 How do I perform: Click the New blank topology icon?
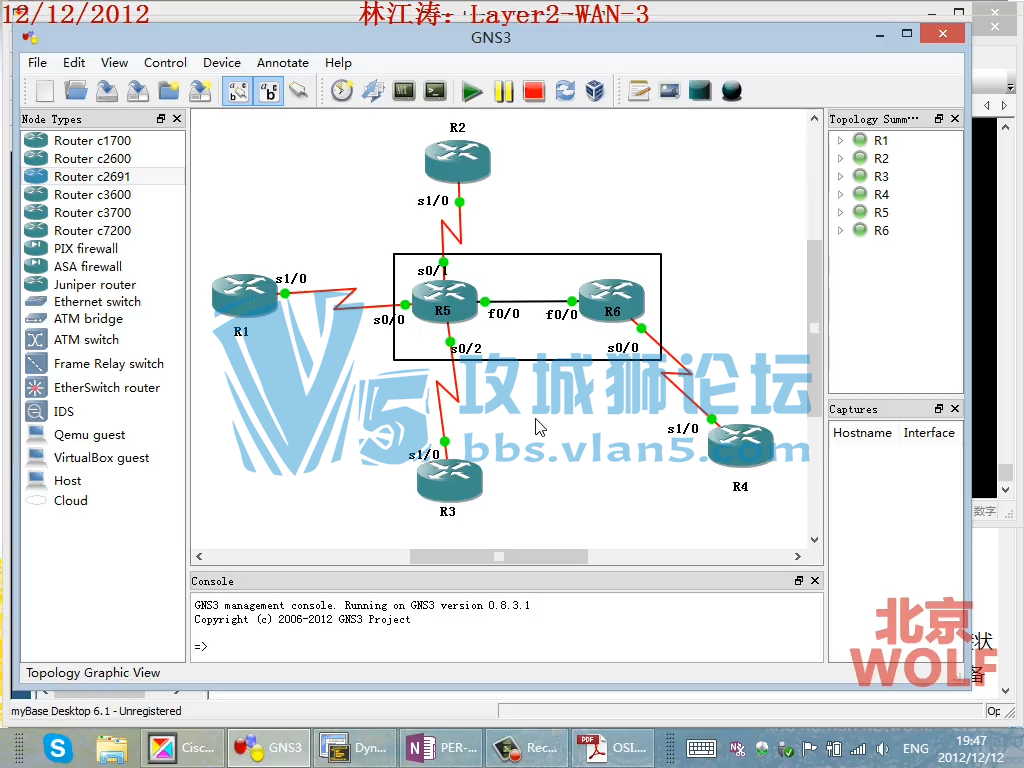[45, 91]
